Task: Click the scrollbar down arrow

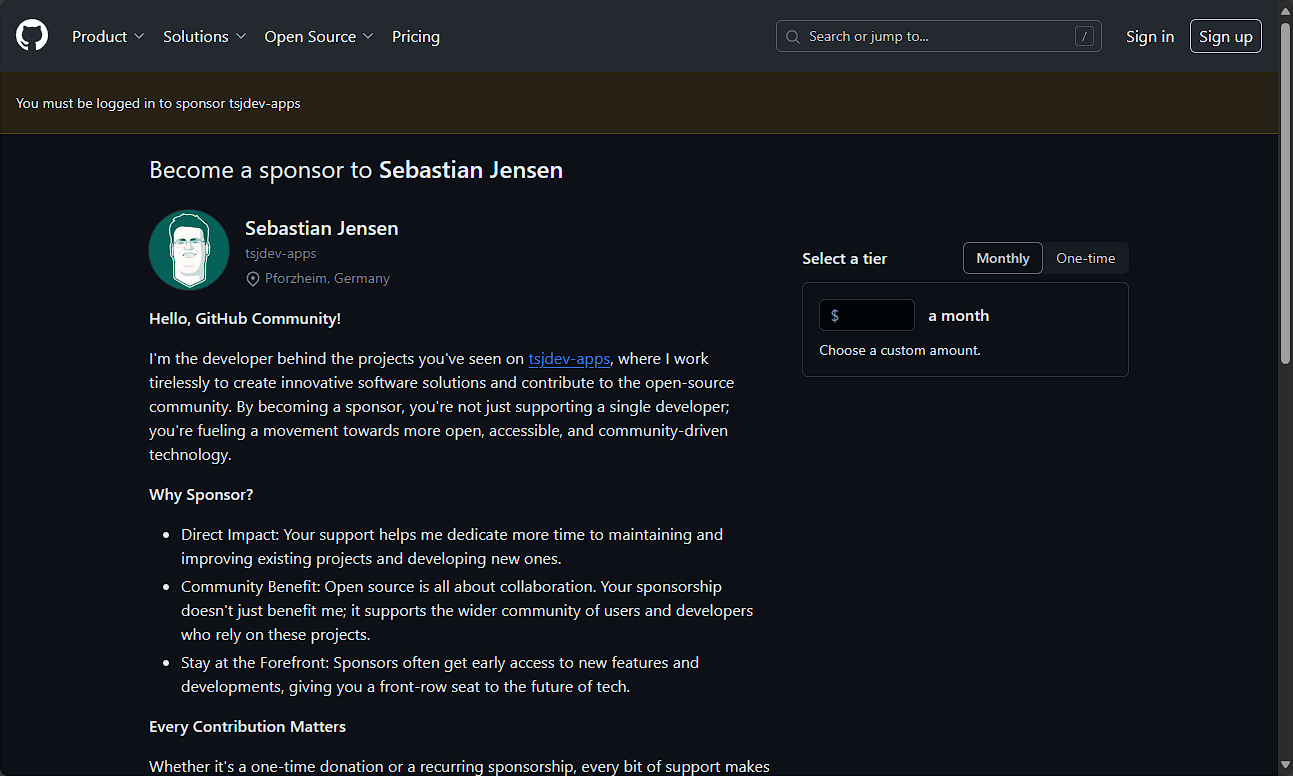Action: tap(1285, 767)
